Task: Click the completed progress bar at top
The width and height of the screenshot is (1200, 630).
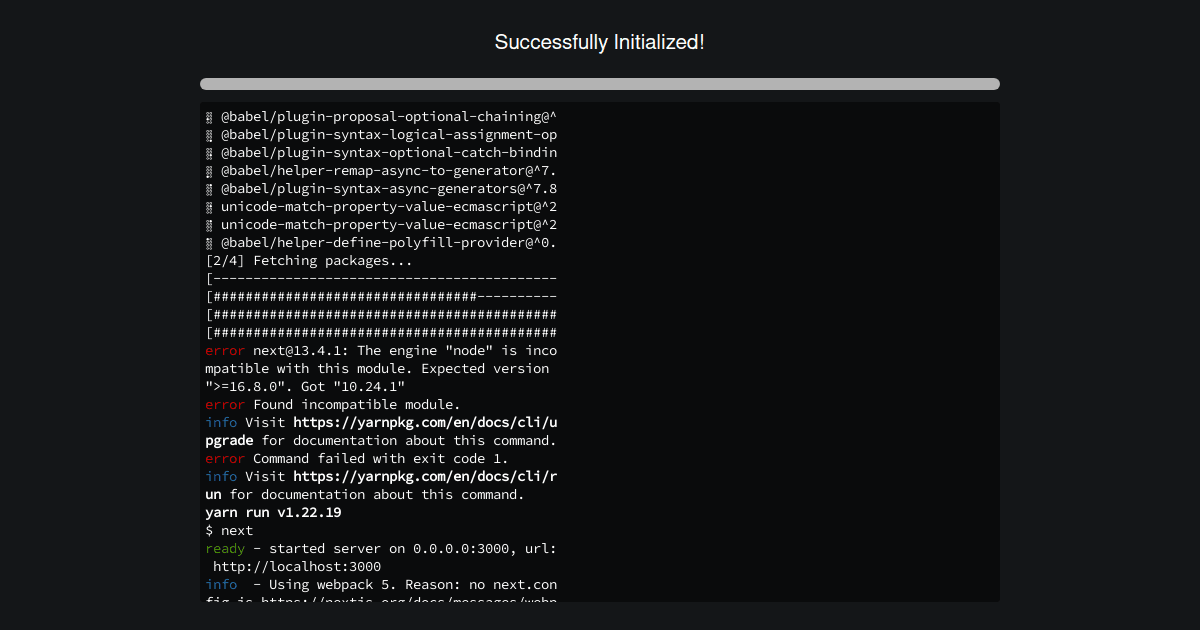Action: (x=600, y=84)
